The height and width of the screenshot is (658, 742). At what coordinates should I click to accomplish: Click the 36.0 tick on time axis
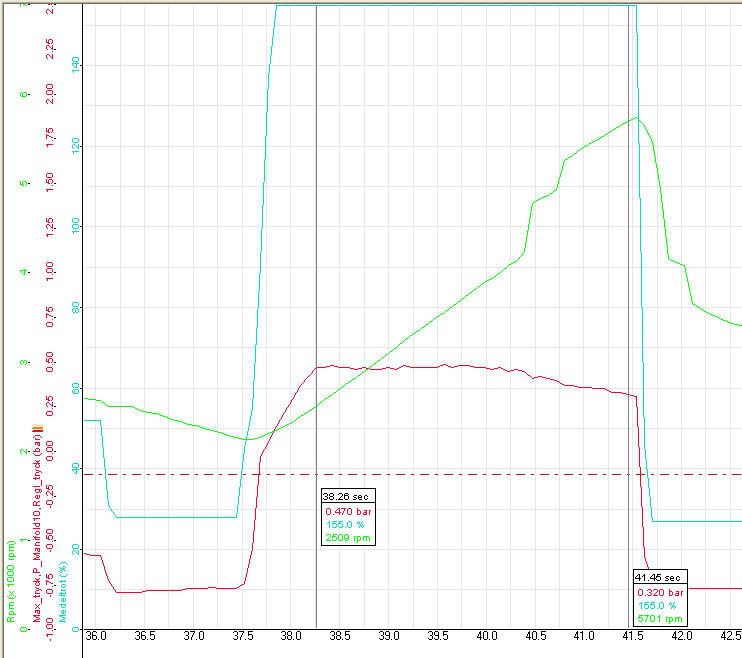[x=96, y=635]
